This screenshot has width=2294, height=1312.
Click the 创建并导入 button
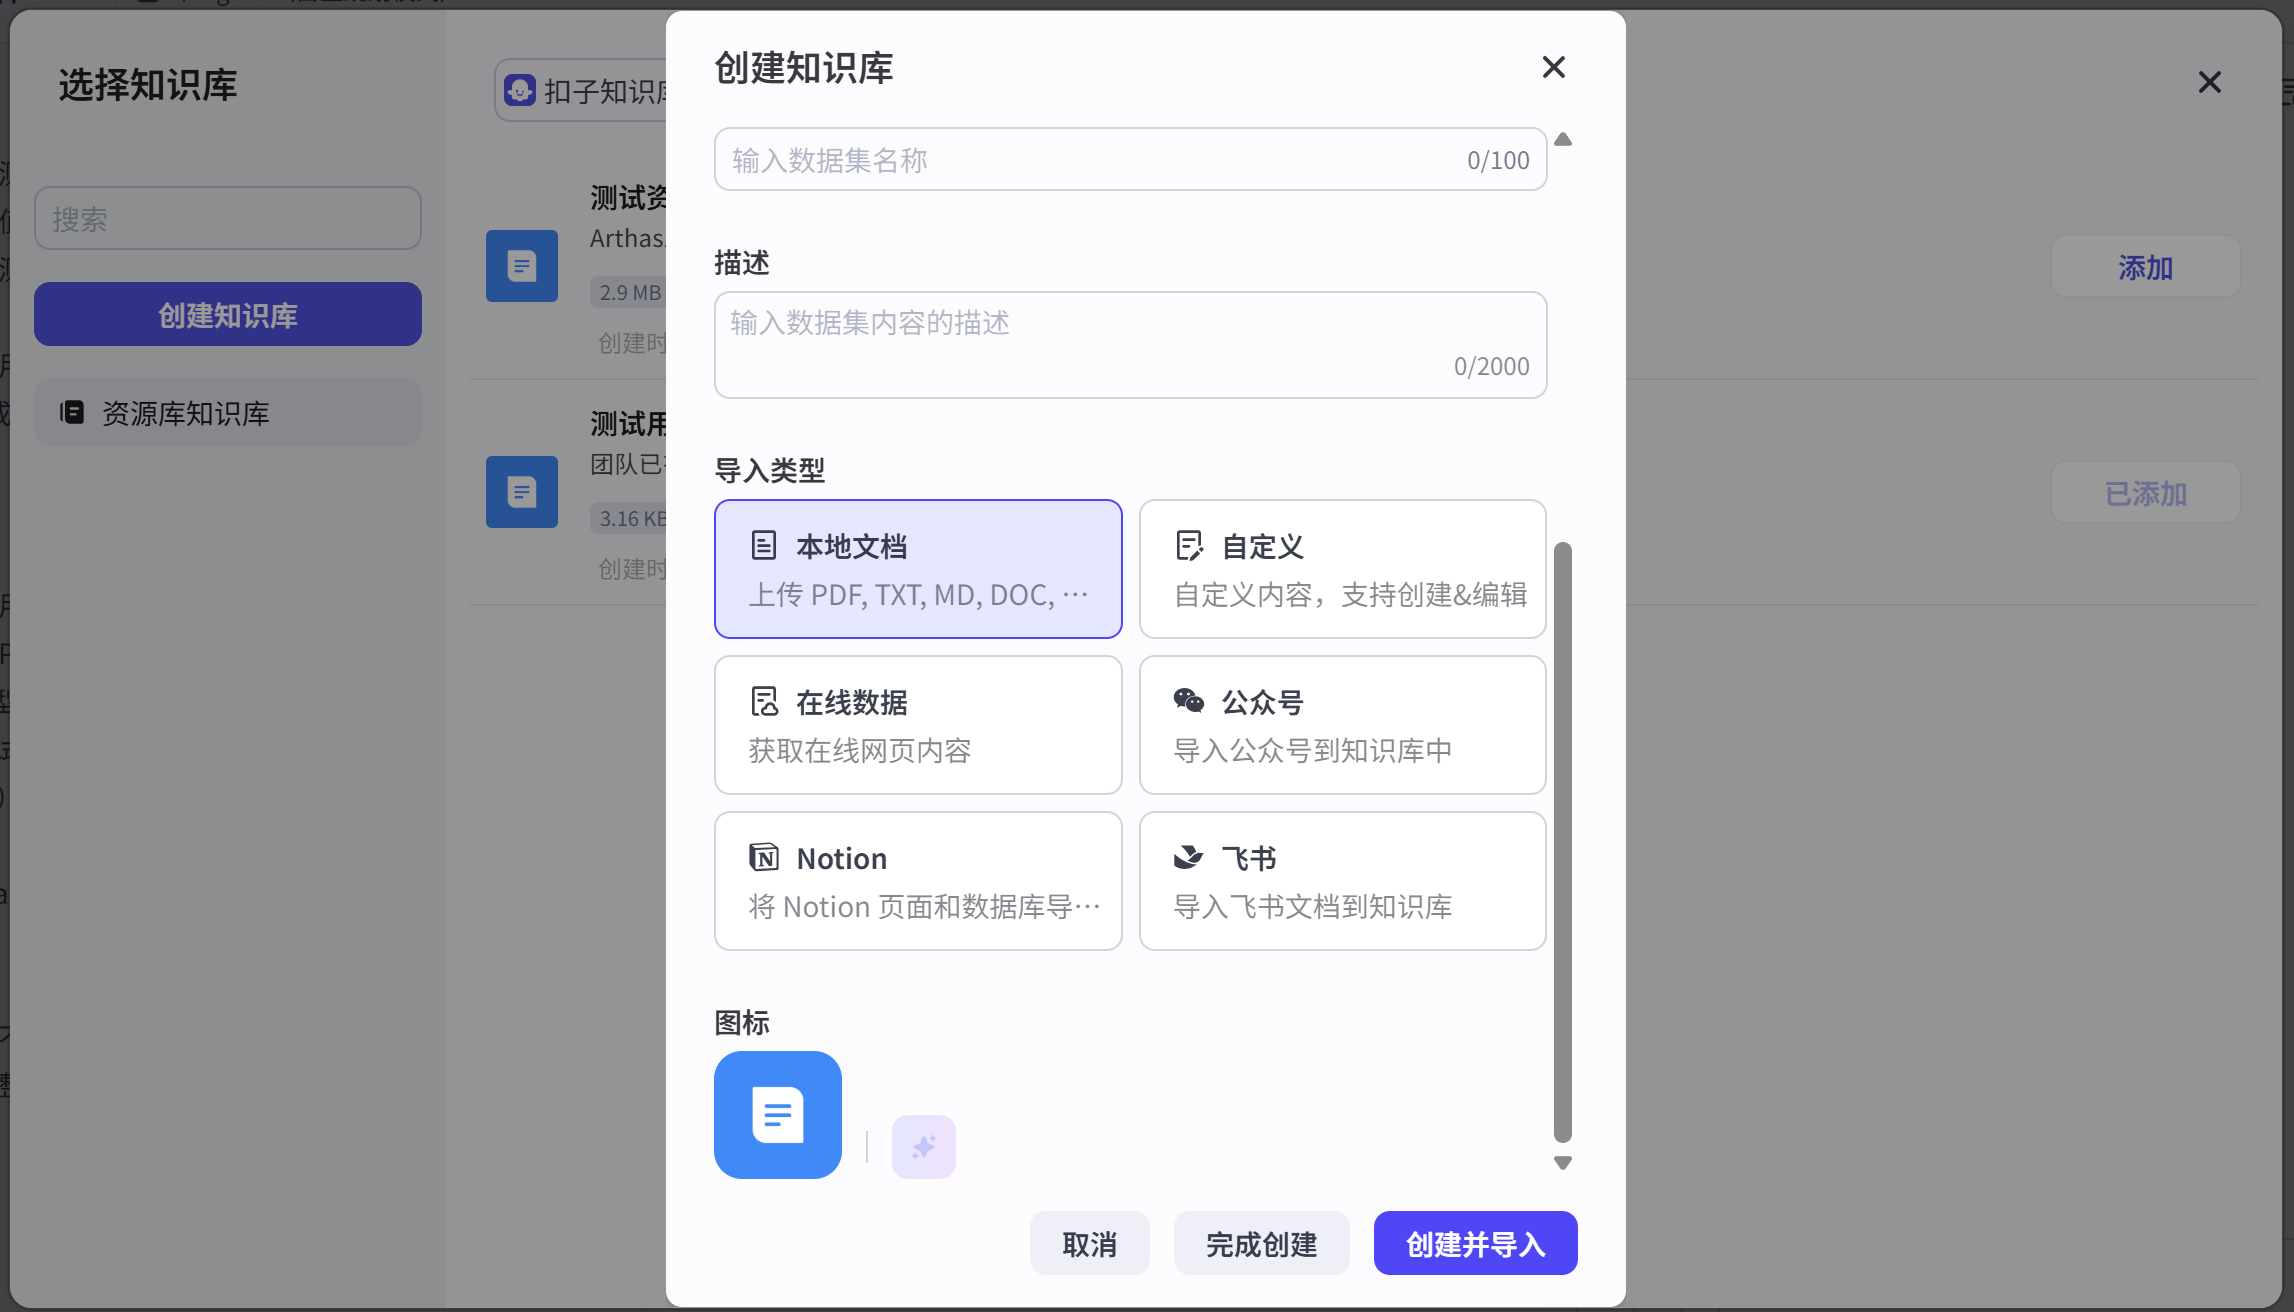pos(1475,1243)
